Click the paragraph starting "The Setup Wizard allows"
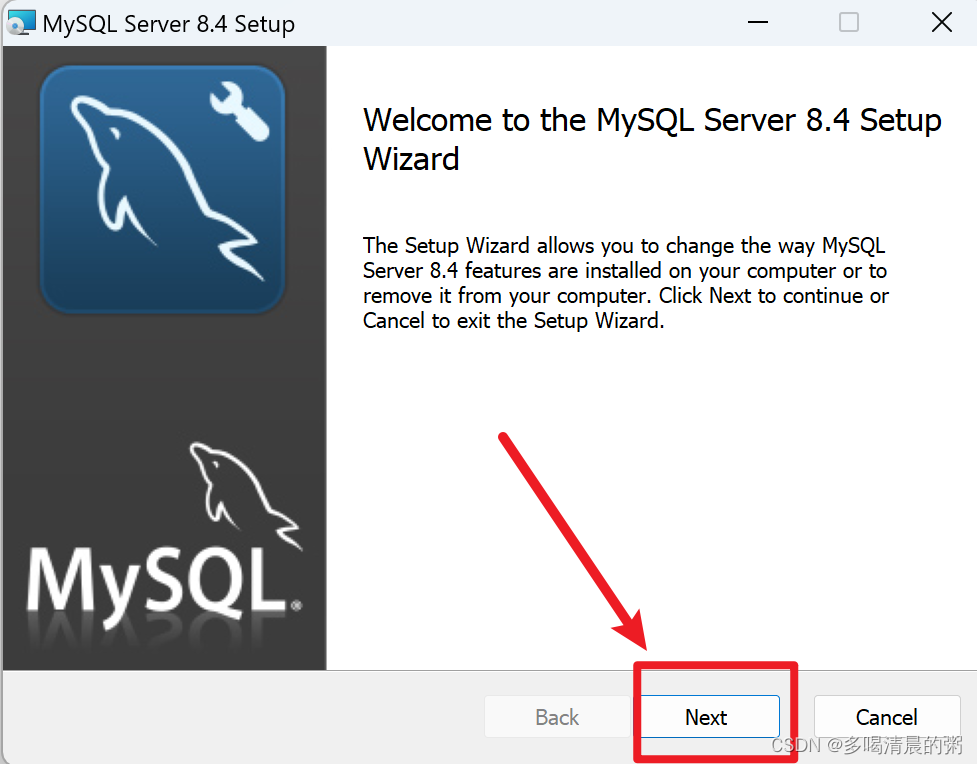This screenshot has height=764, width=977. (626, 283)
